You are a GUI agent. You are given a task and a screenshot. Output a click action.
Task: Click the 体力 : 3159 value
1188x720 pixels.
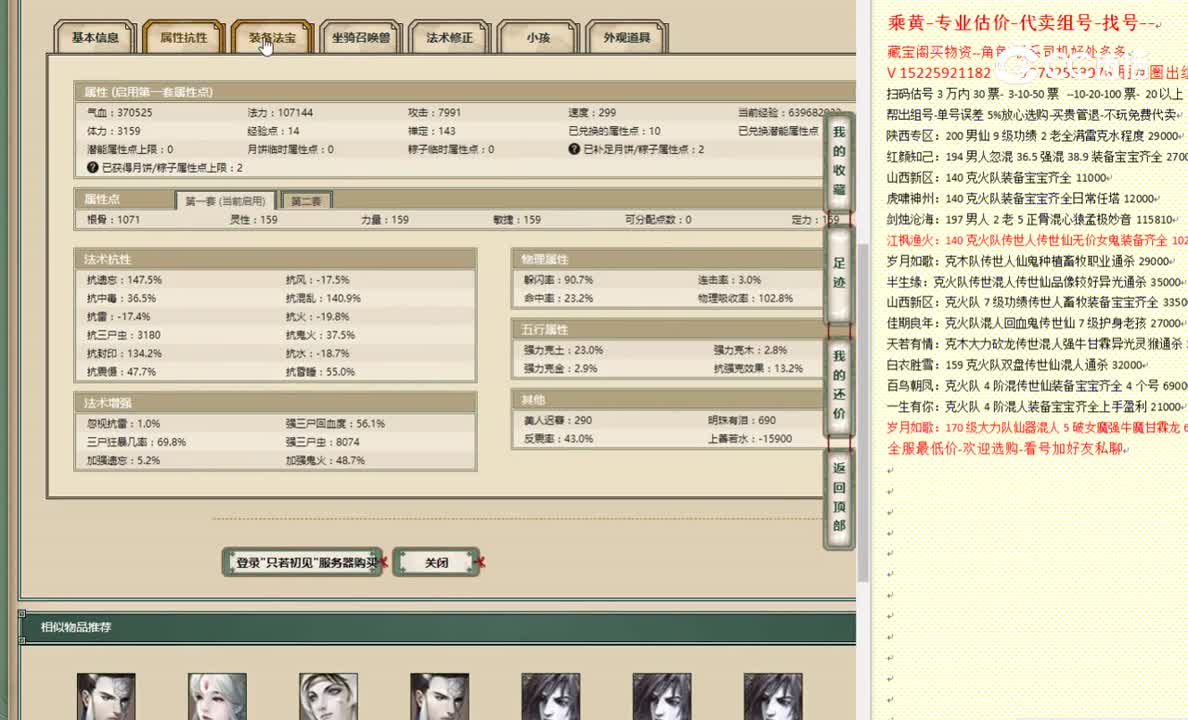point(114,131)
